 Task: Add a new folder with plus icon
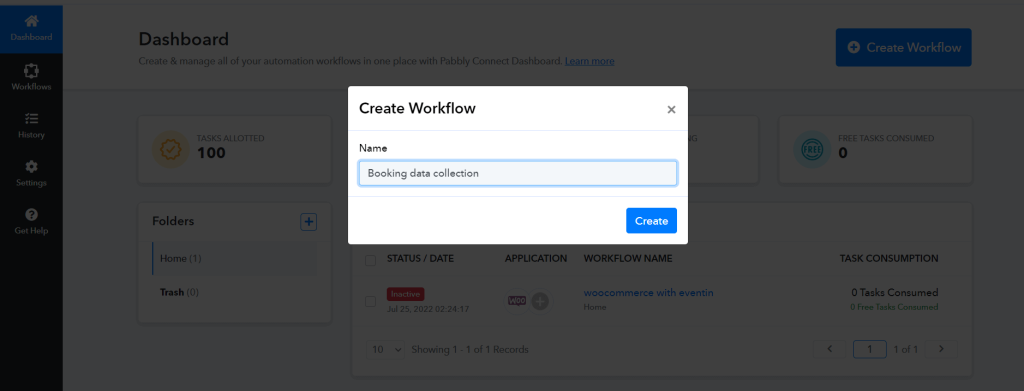click(x=308, y=222)
